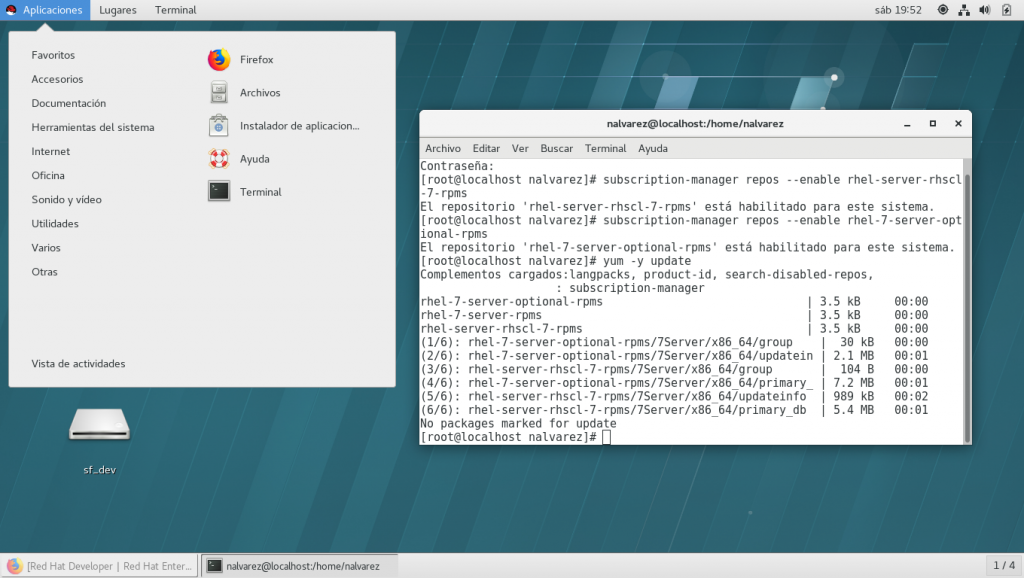Select the Oficina category

click(48, 176)
